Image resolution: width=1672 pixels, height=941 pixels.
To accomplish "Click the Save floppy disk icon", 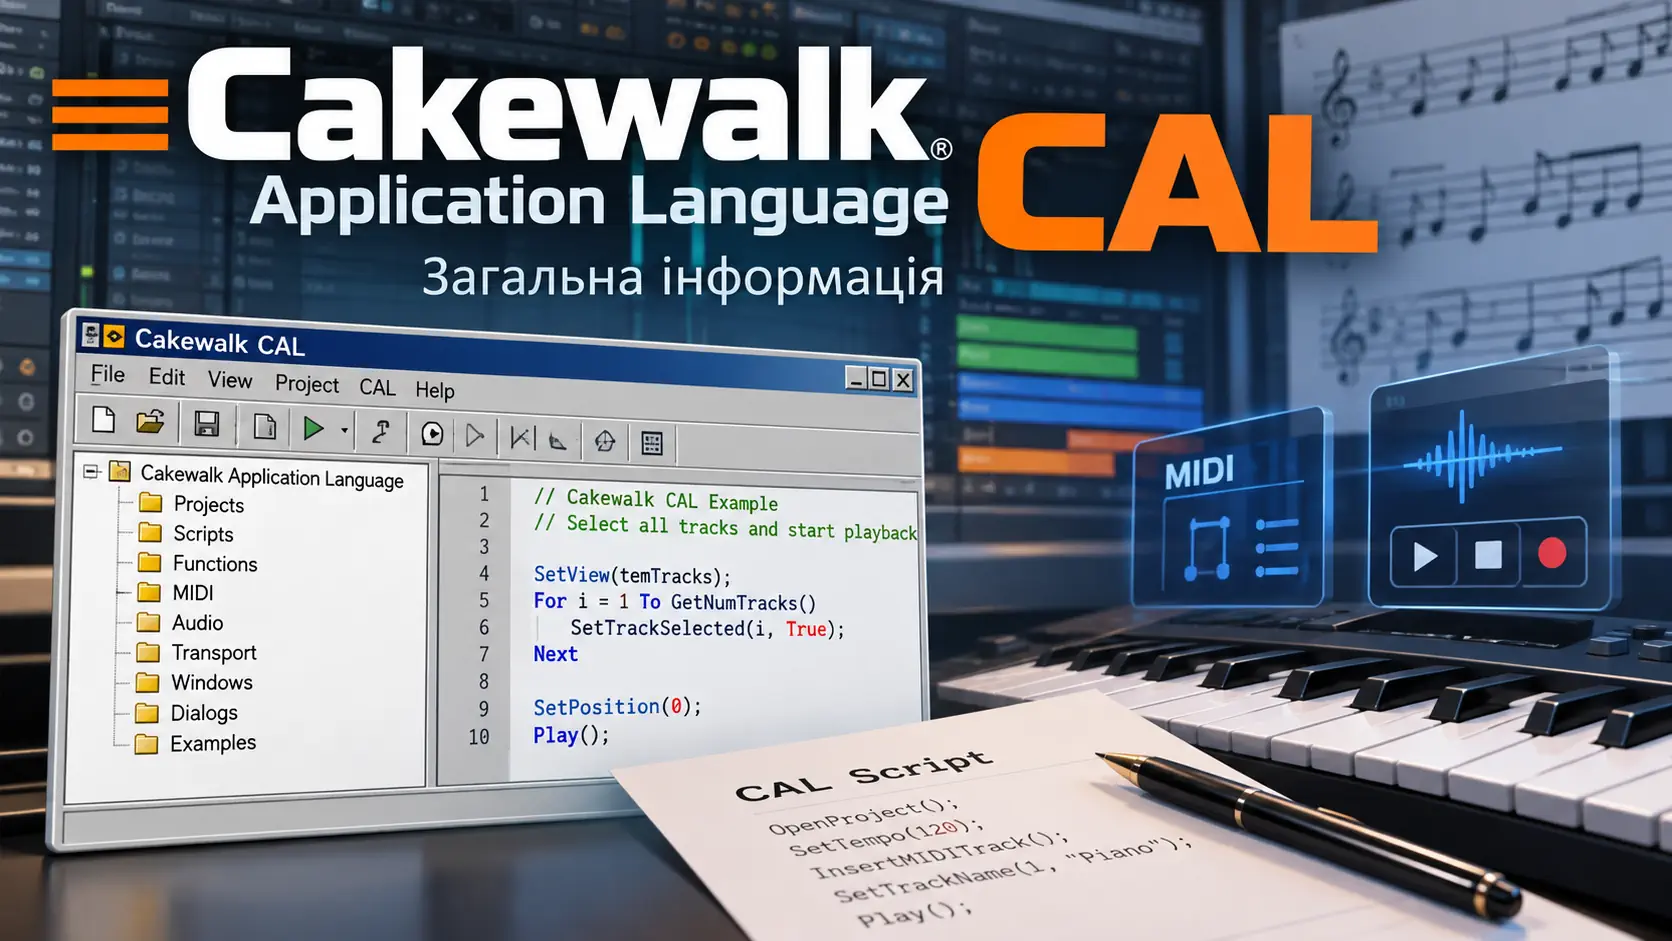I will 207,424.
